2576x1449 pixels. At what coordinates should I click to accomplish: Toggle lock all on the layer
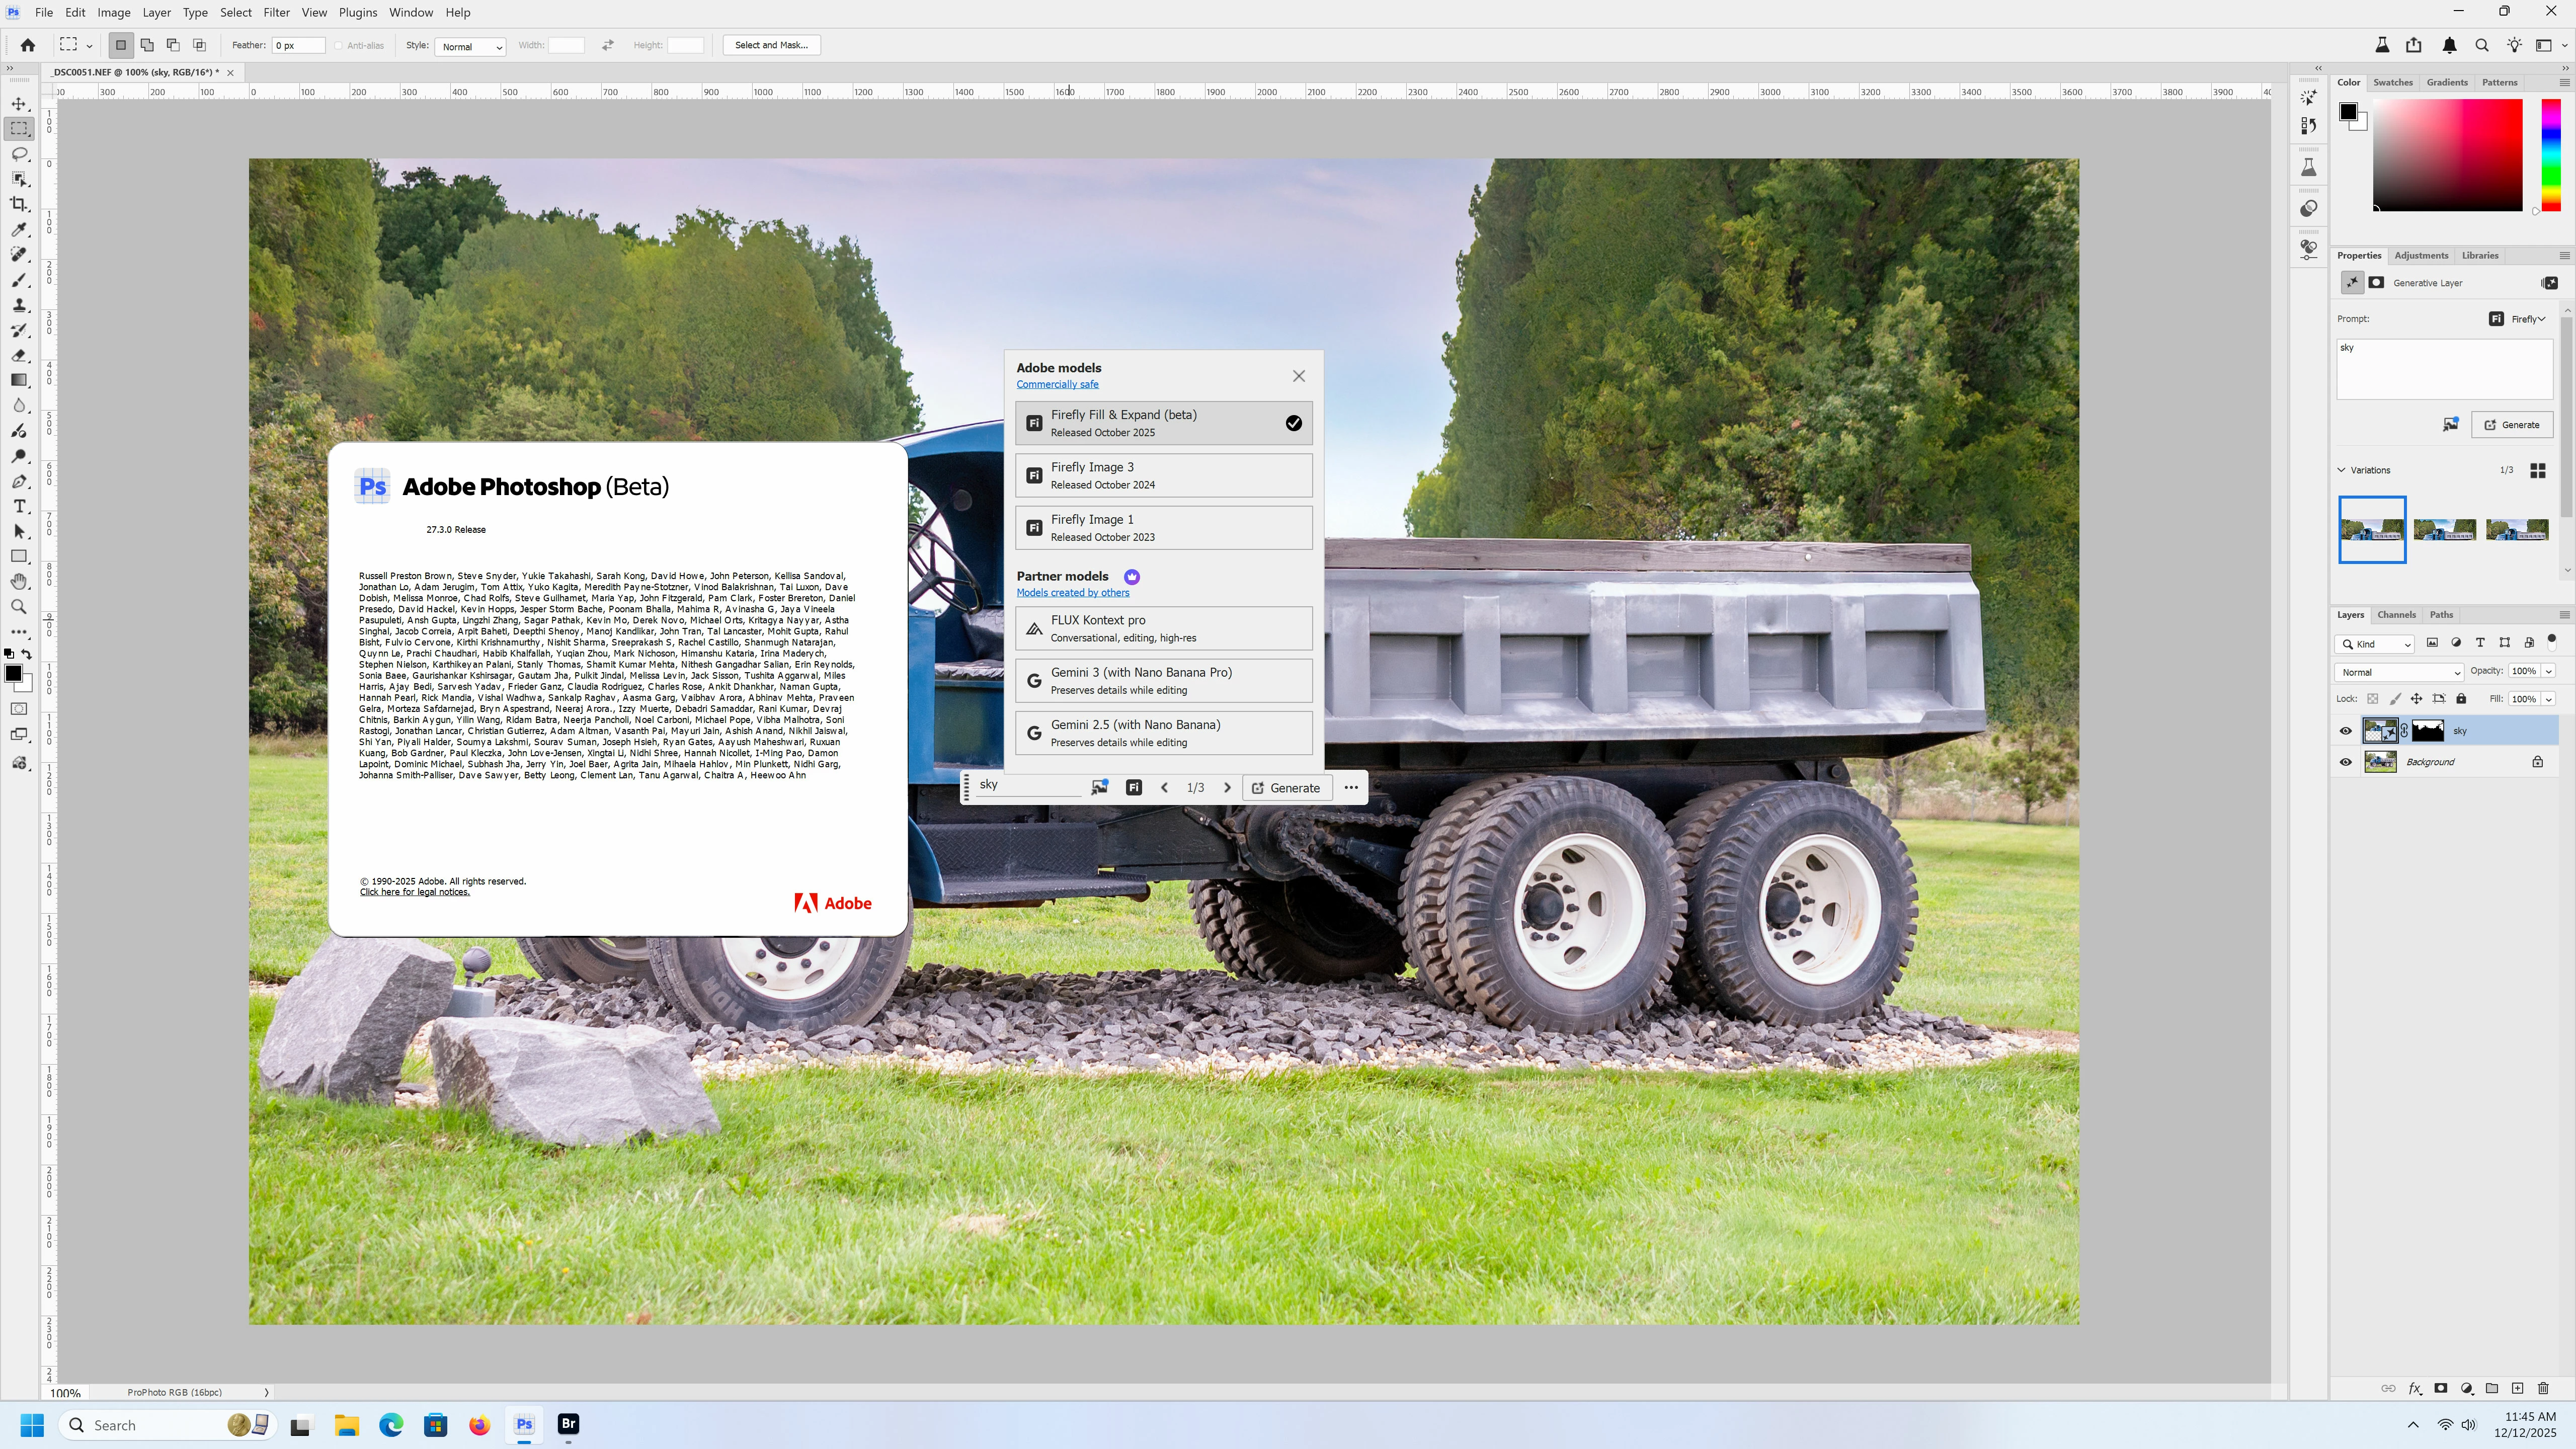coord(2461,699)
